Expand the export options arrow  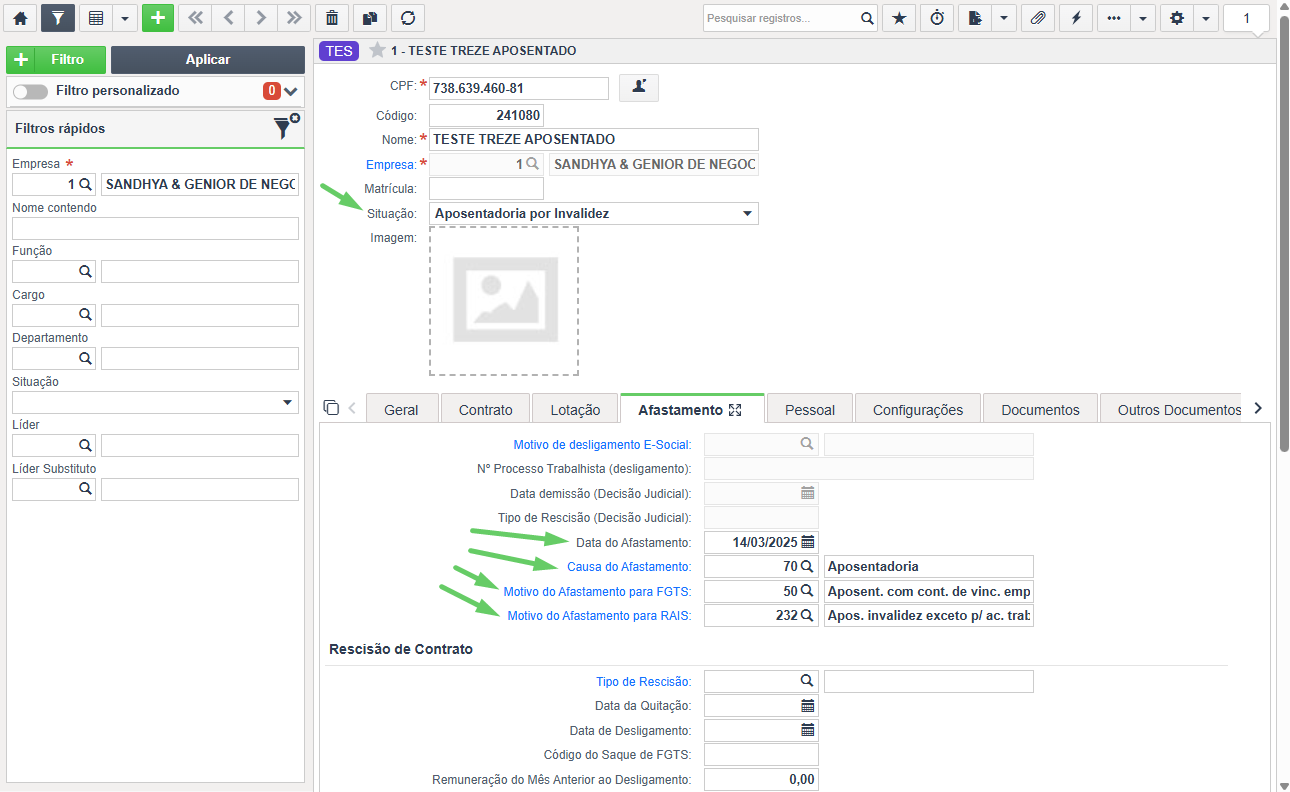point(1004,18)
